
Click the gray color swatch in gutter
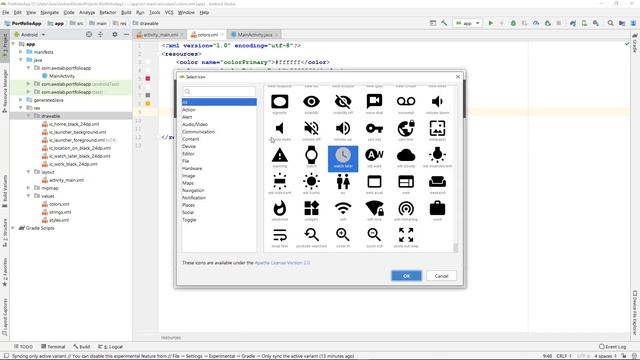(148, 95)
